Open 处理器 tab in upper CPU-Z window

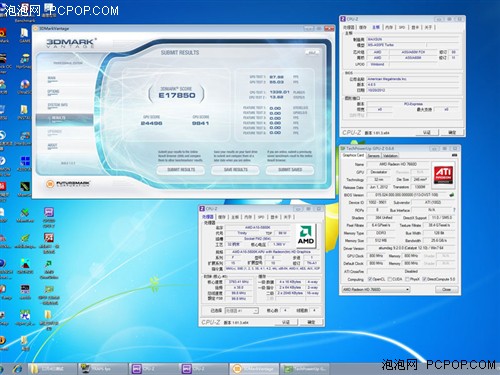pos(349,27)
